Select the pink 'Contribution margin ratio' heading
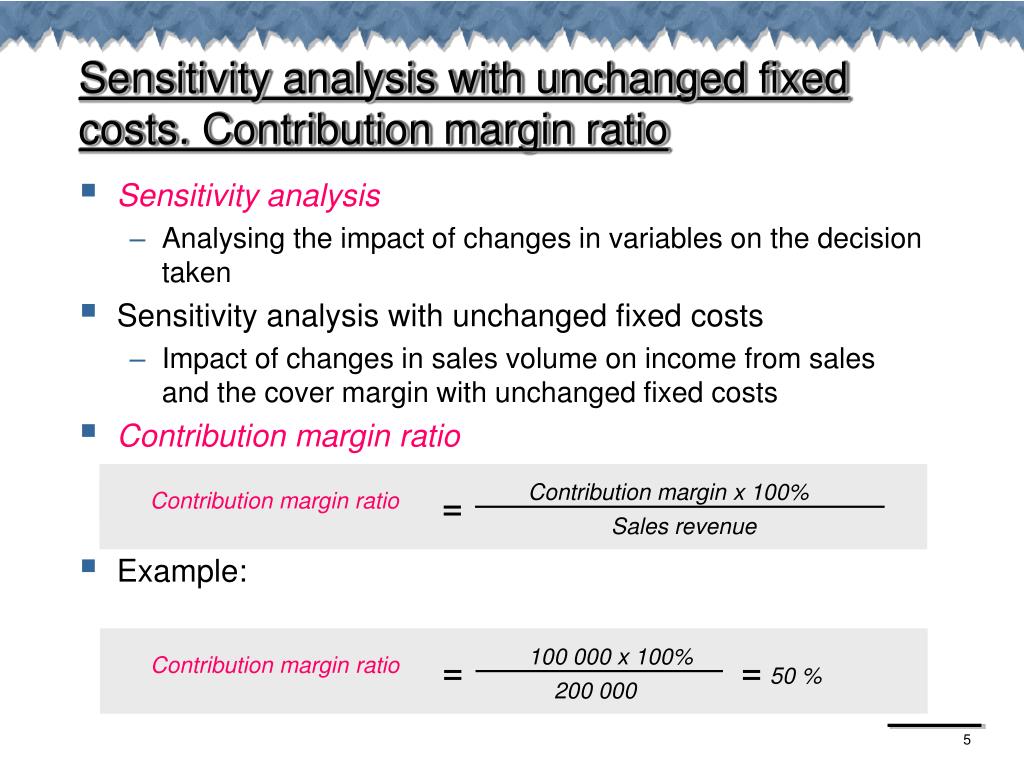Screen dimensions: 1024x768 (x=289, y=436)
